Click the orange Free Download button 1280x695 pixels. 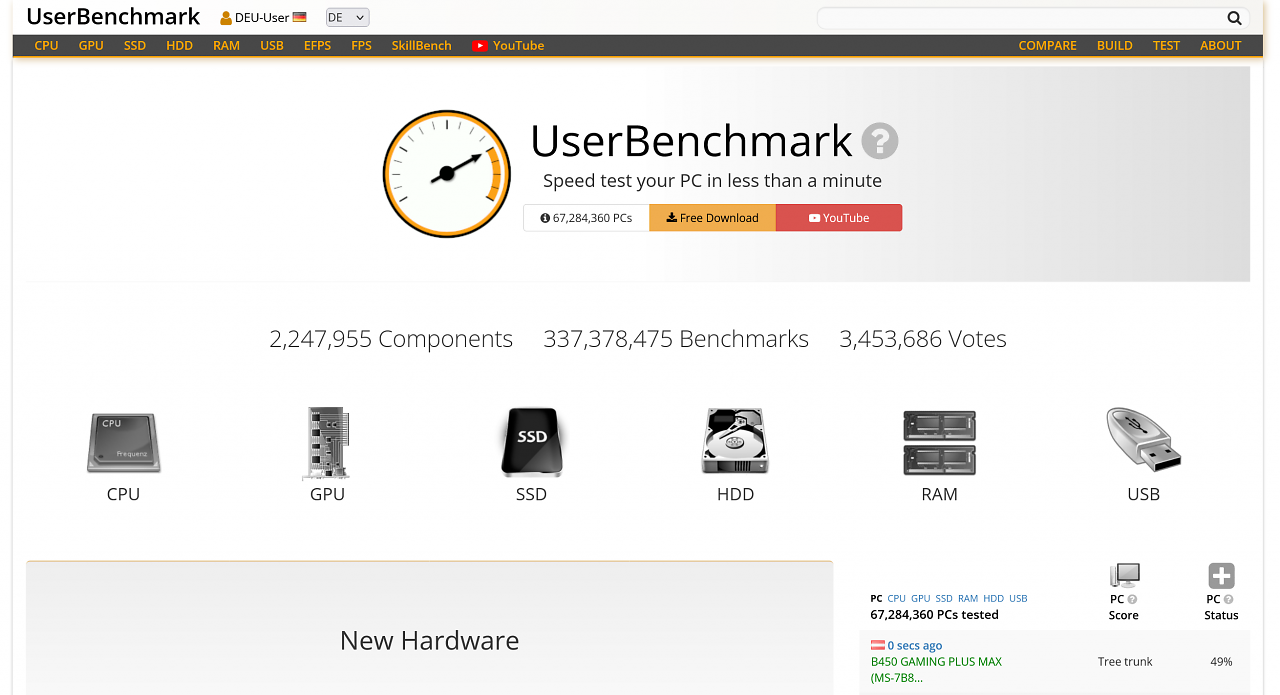713,218
